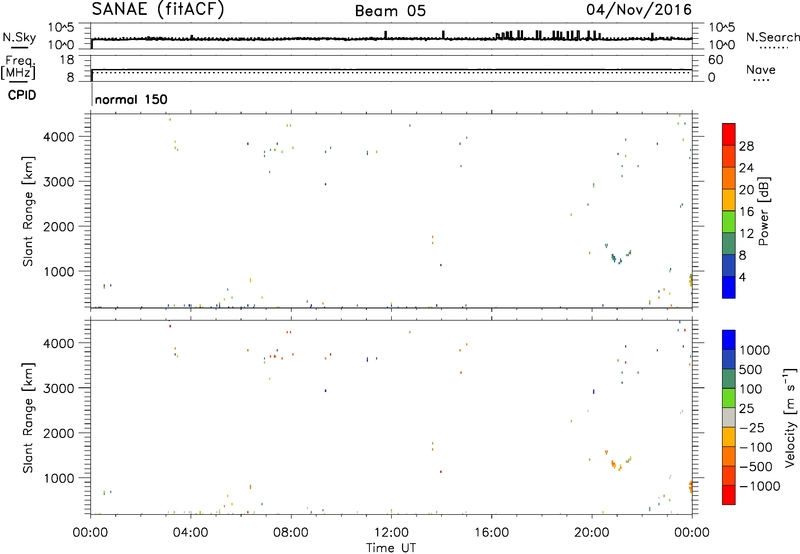Click the power panel 'Slant Range [km]' label
Screen dimensions: 800x554
28,211
